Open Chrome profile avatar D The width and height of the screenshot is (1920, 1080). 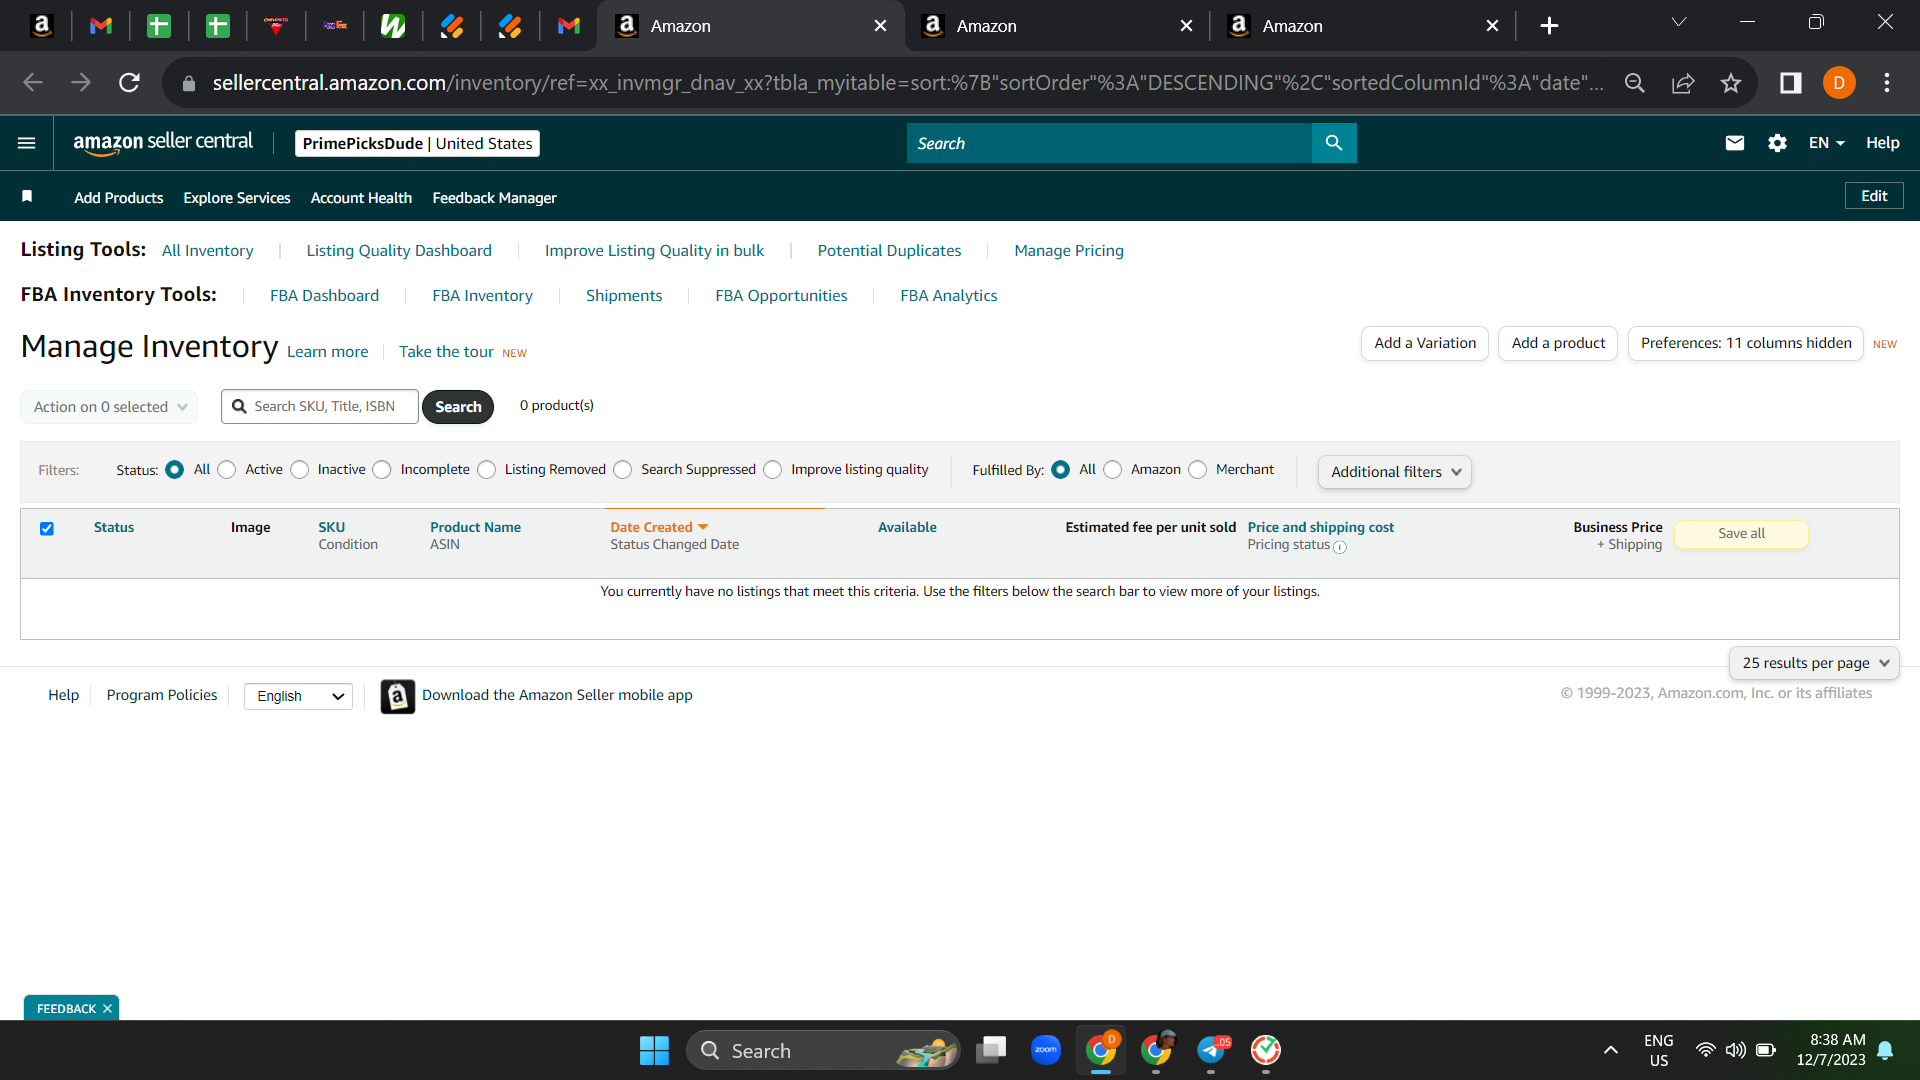click(x=1839, y=83)
